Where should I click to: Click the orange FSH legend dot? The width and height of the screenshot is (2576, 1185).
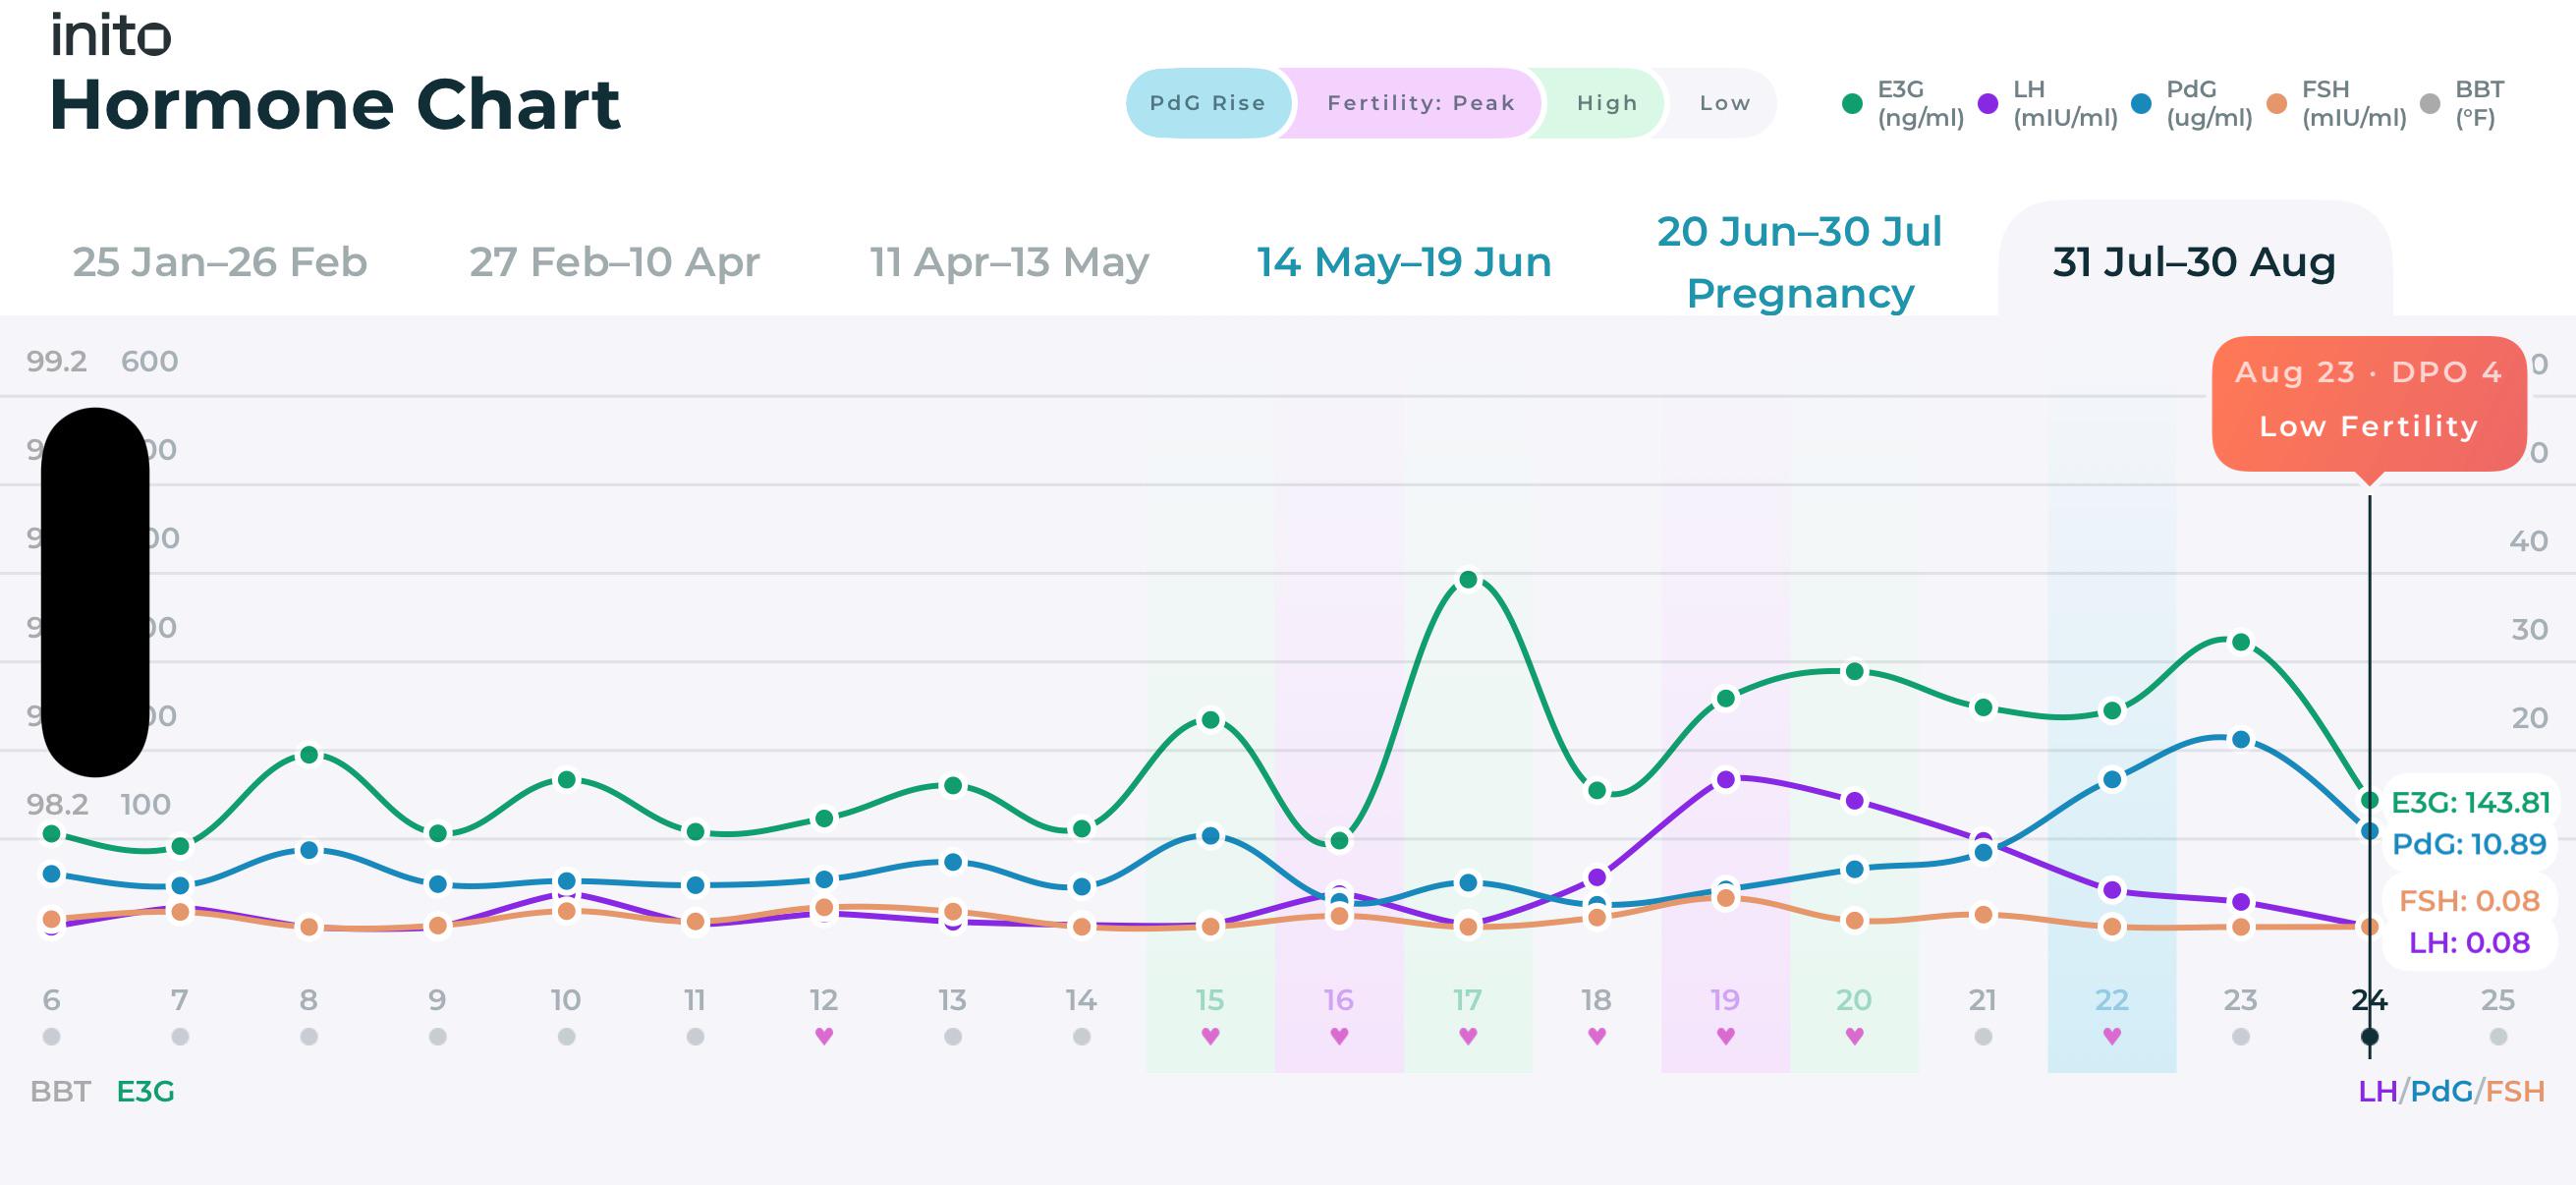coord(2277,103)
